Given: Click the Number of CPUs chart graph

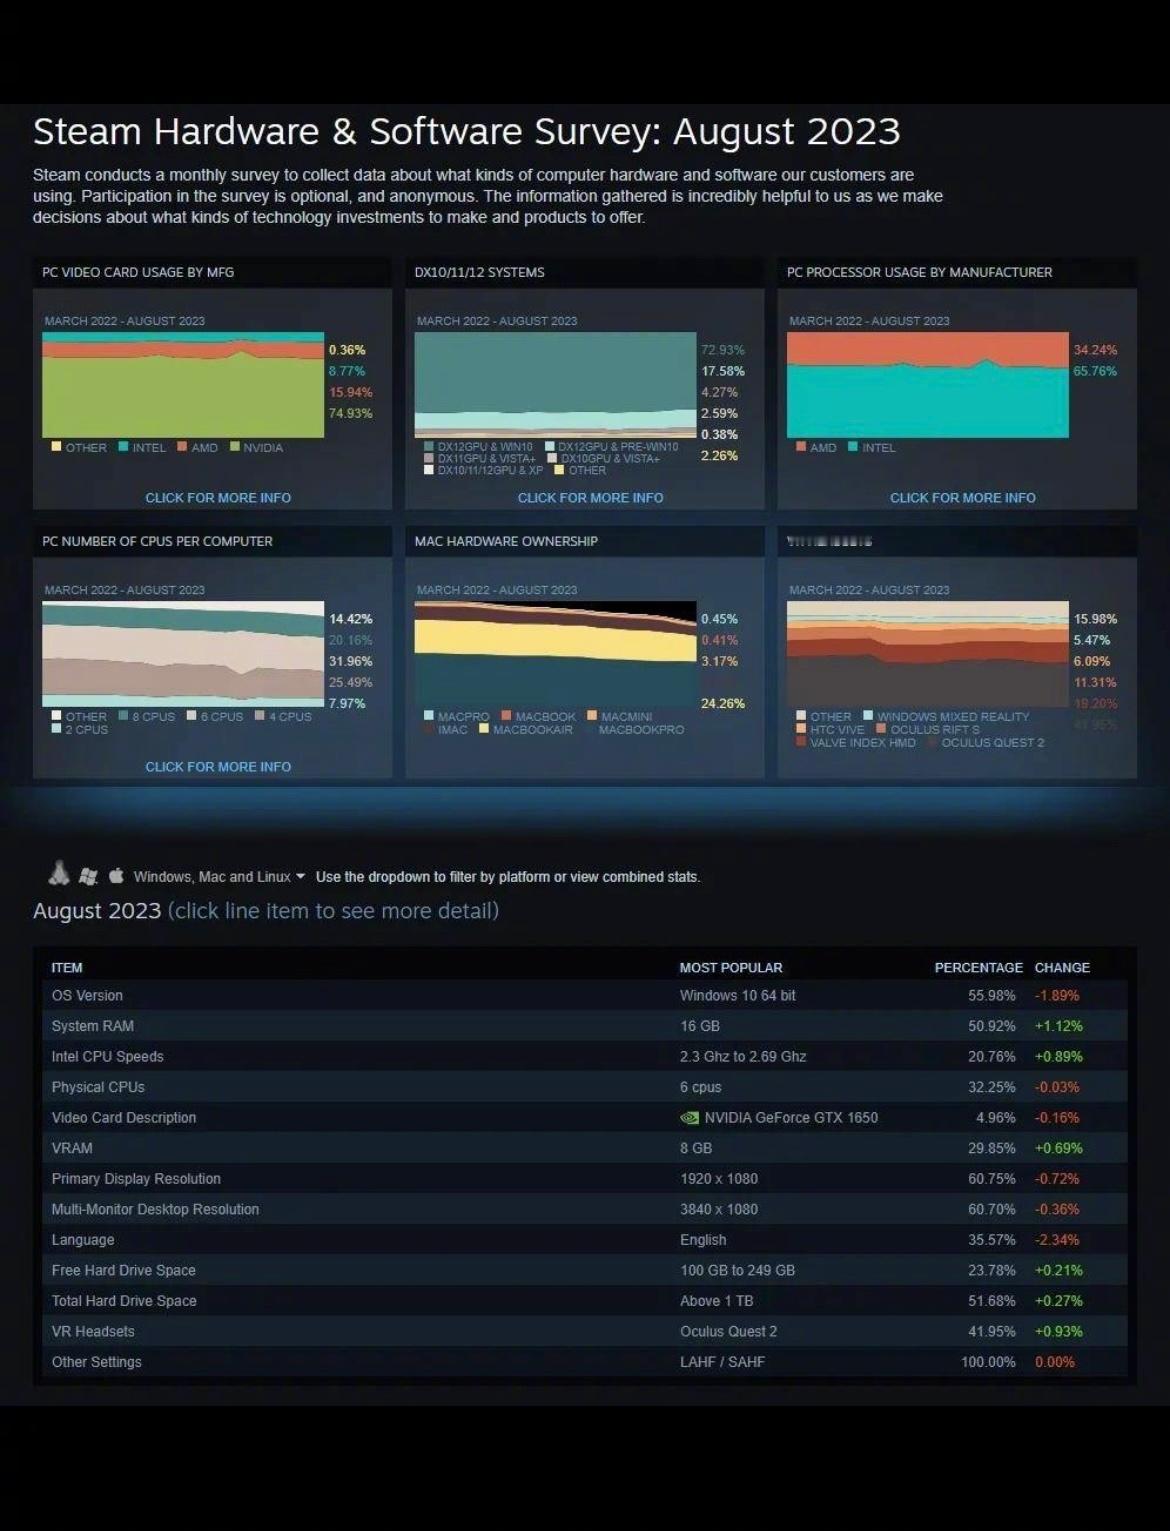Looking at the screenshot, I should click(183, 654).
